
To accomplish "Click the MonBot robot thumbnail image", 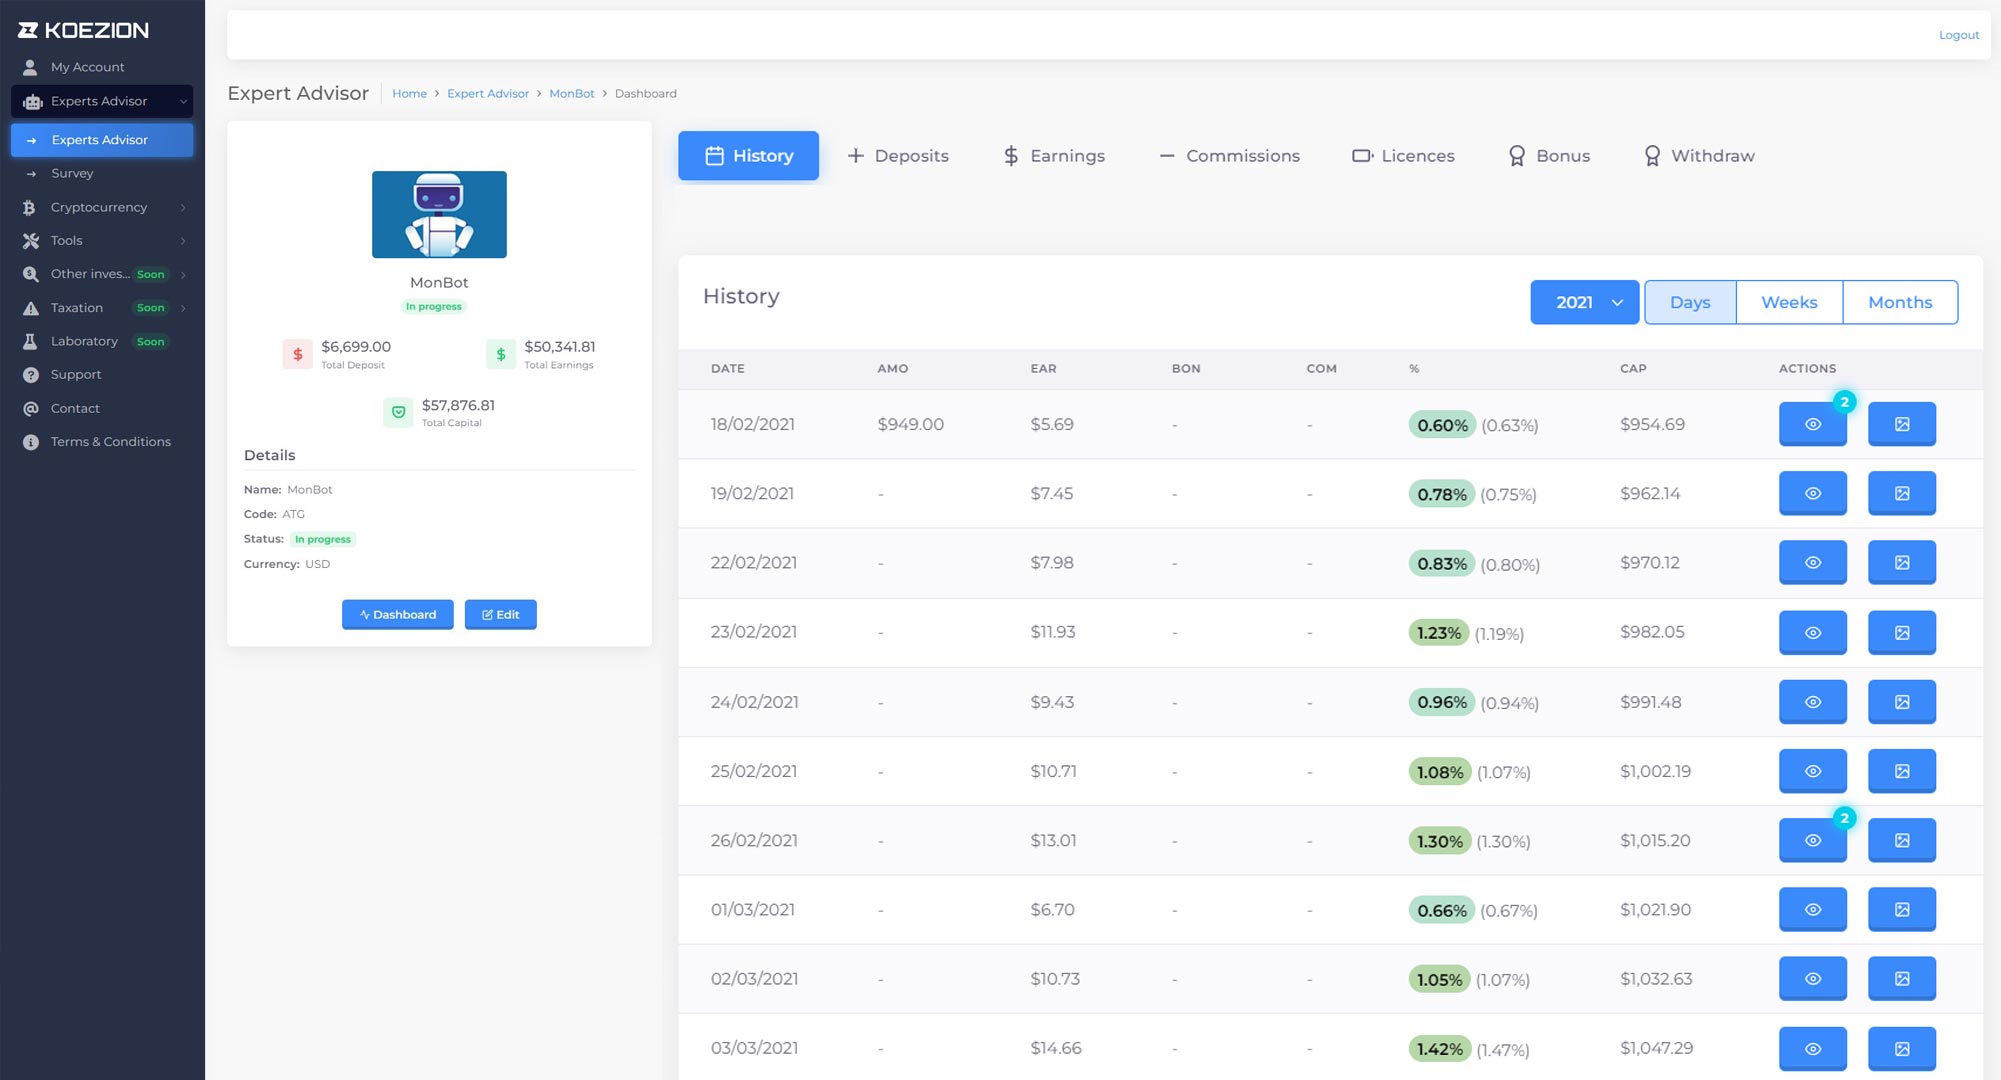I will [439, 214].
